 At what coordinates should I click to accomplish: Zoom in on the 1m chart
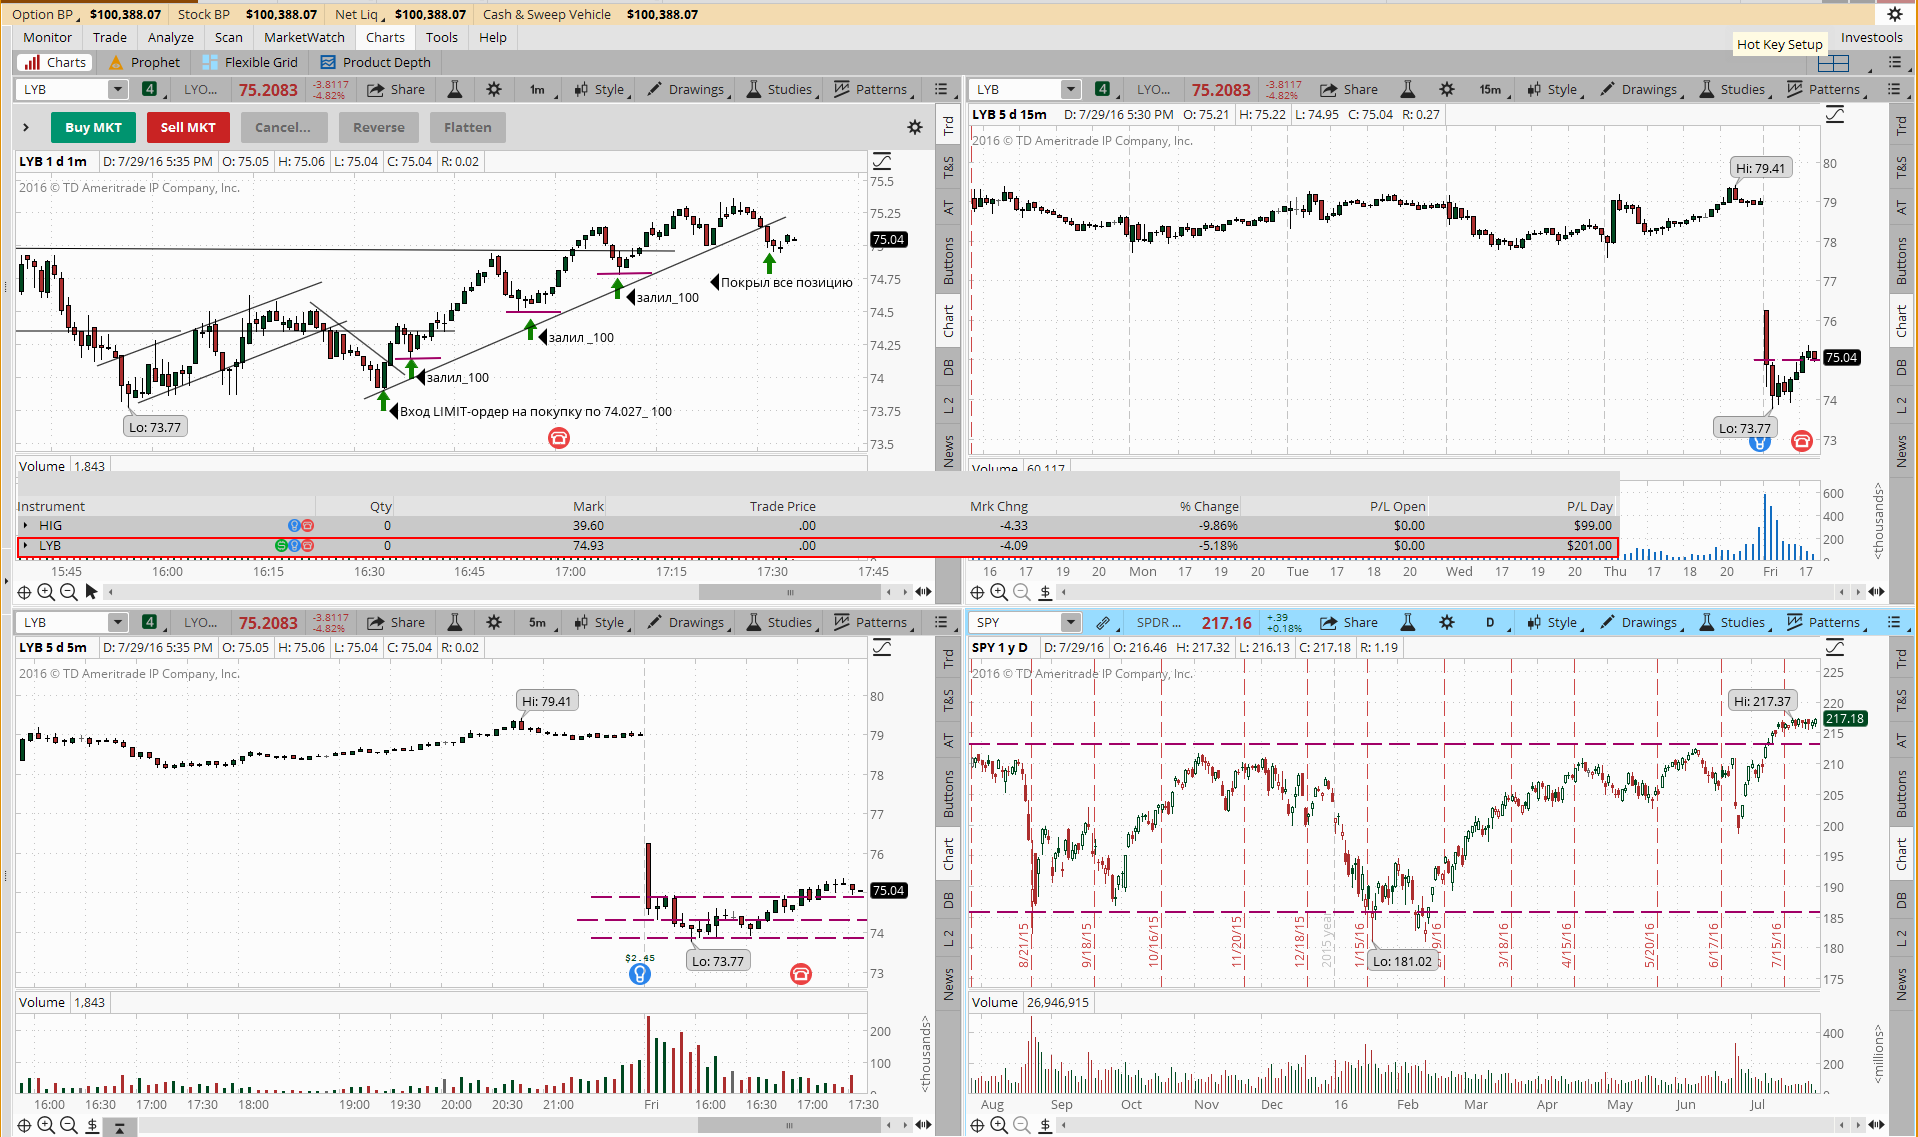[x=46, y=592]
